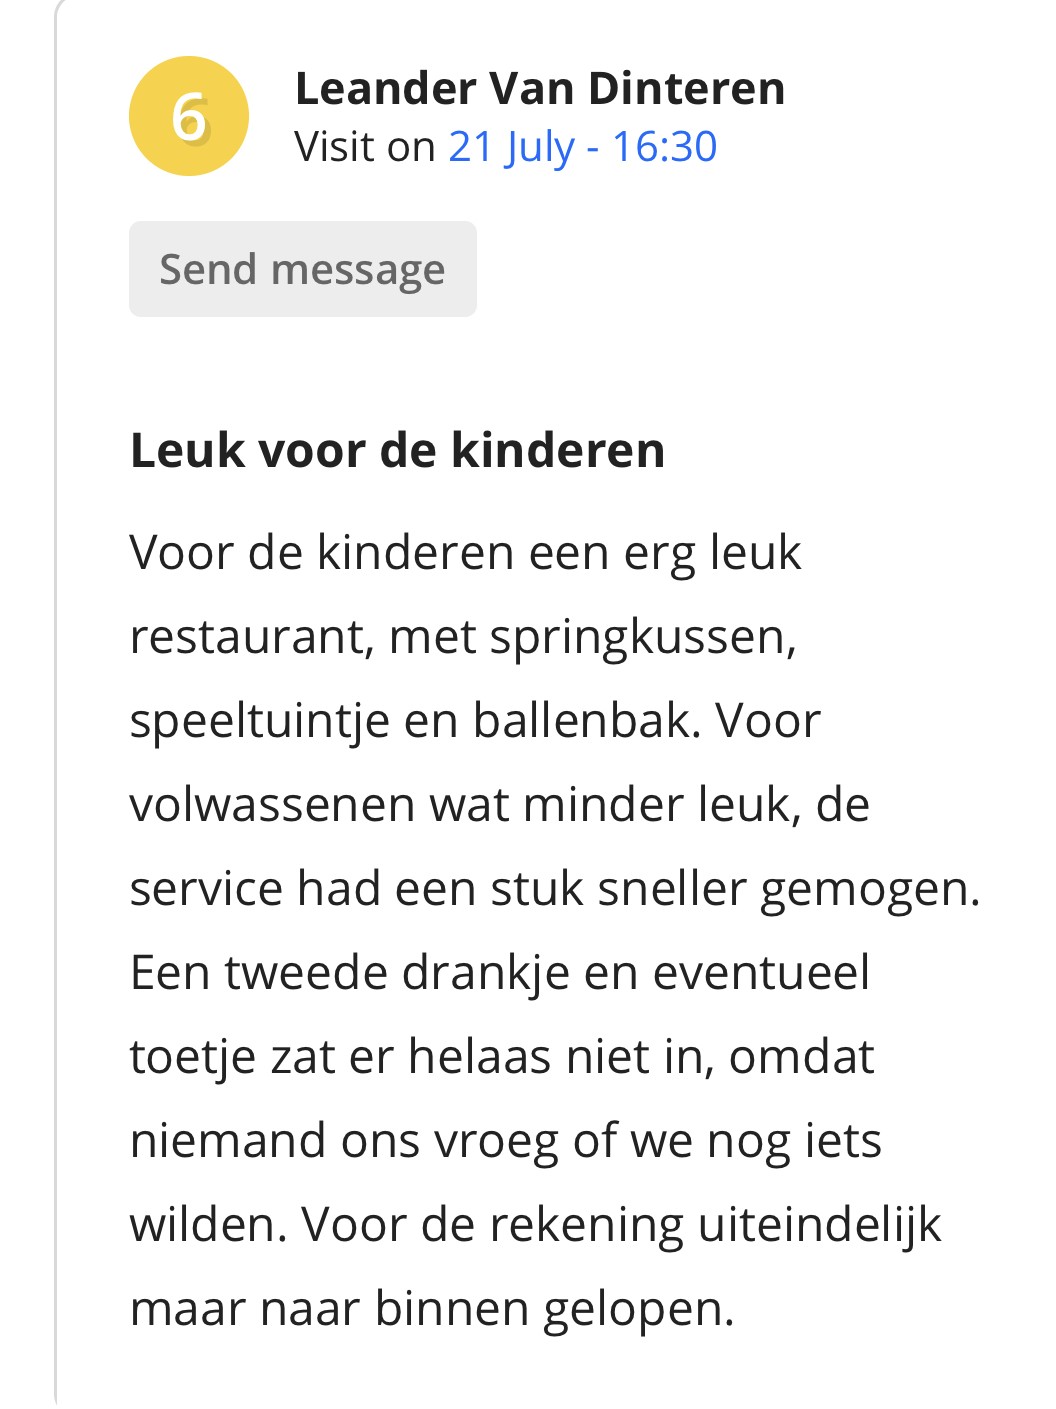Click the line starting 'volwassenen wat minder leuk'
The height and width of the screenshot is (1409, 1056).
point(500,805)
